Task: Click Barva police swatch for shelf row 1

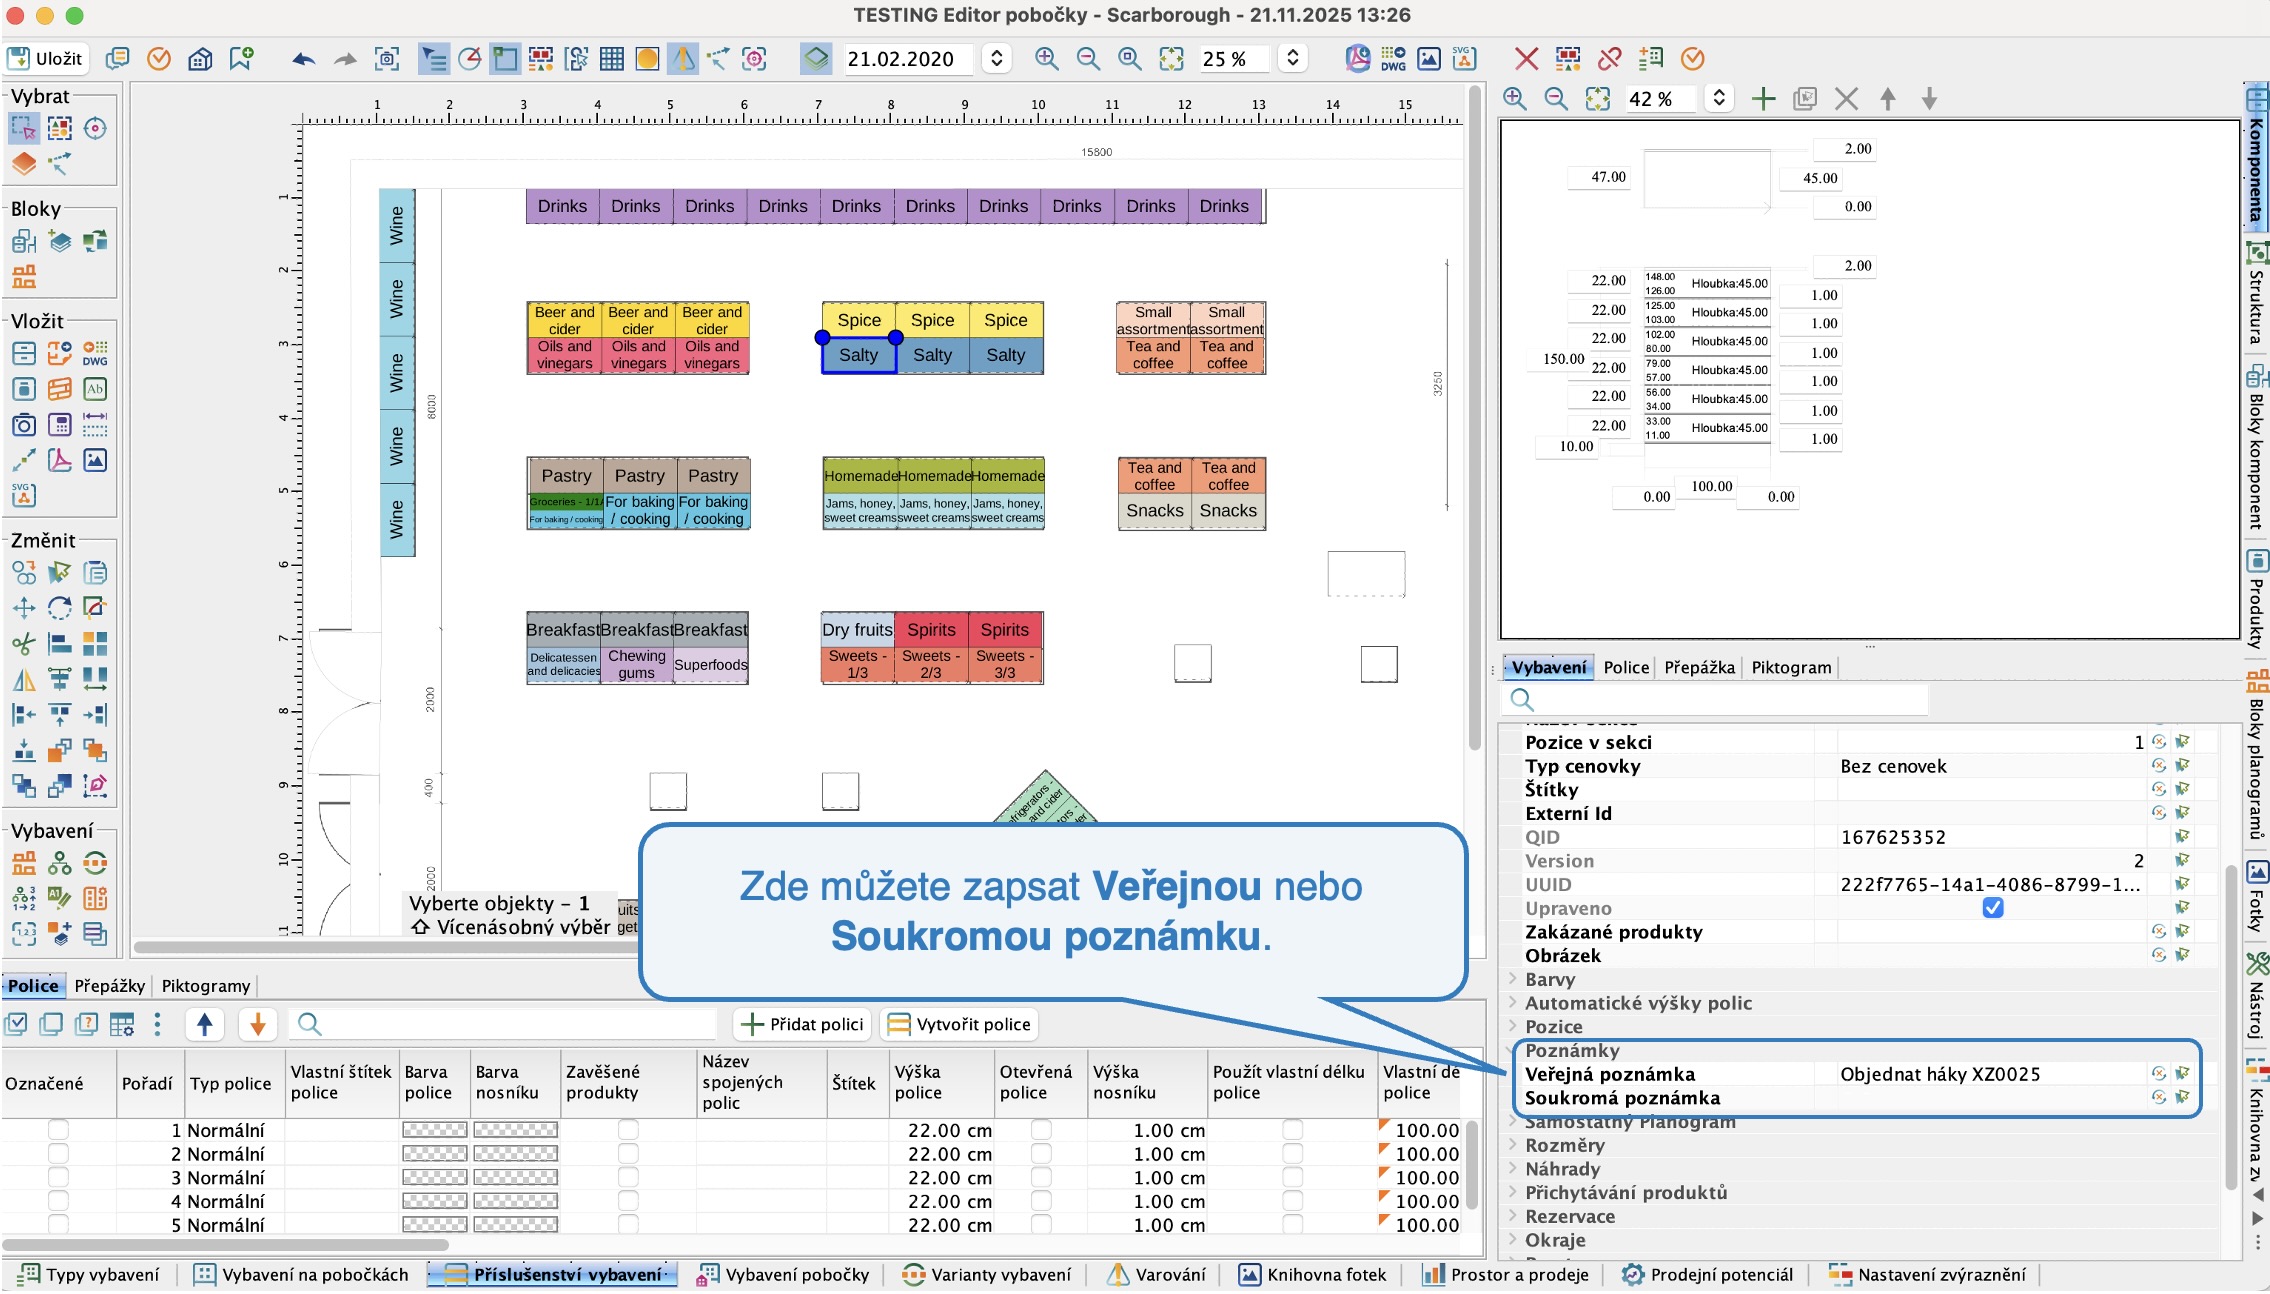Action: pyautogui.click(x=435, y=1130)
